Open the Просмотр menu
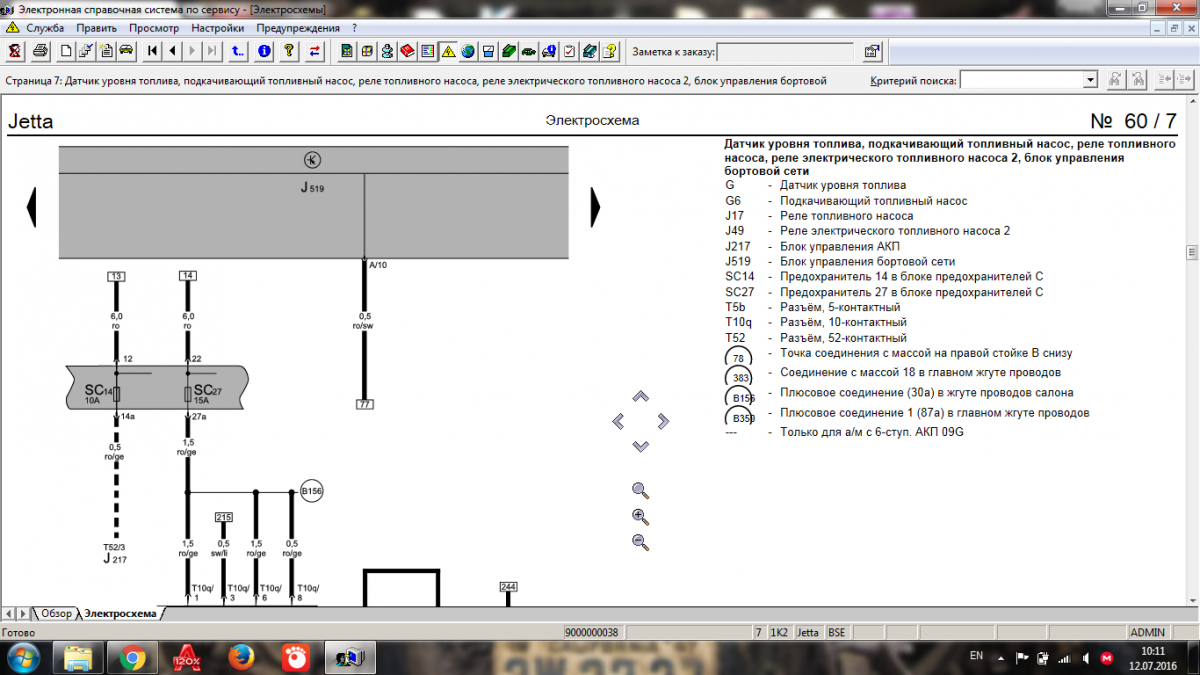 point(155,28)
